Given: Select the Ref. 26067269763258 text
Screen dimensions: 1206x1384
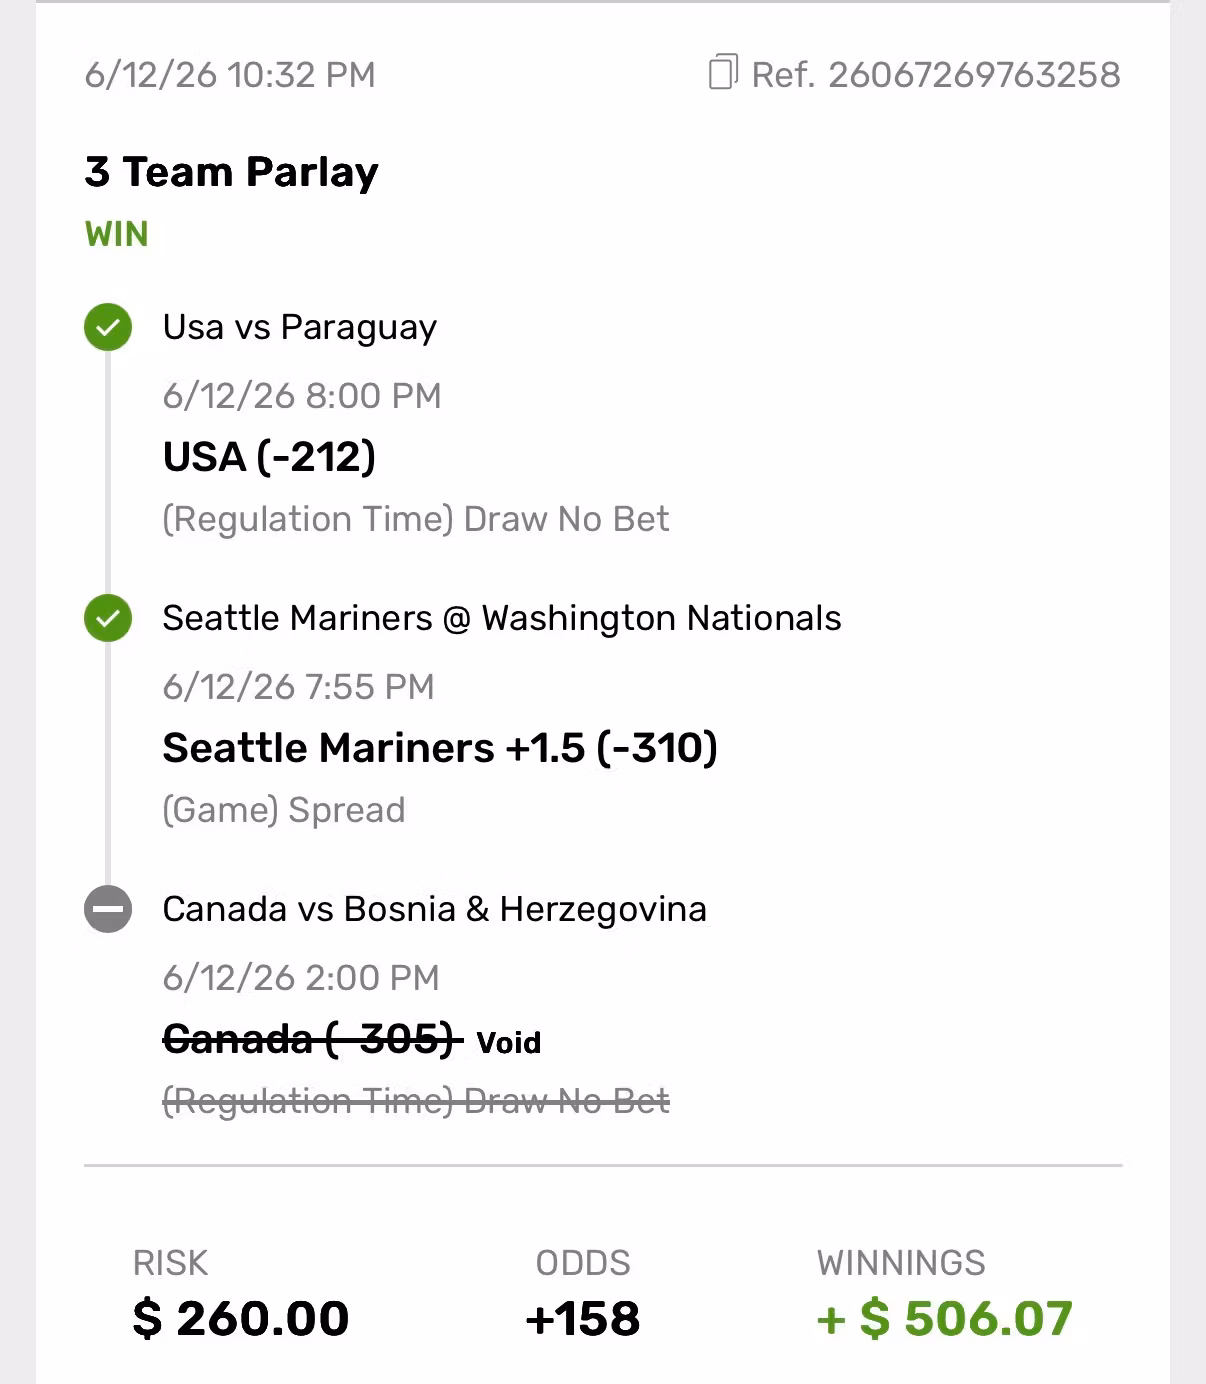Looking at the screenshot, I should point(936,75).
